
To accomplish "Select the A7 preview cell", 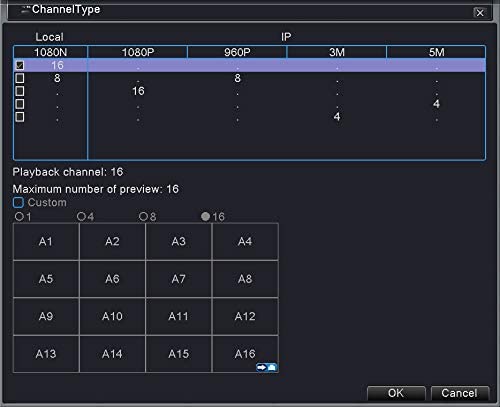I will tap(179, 279).
